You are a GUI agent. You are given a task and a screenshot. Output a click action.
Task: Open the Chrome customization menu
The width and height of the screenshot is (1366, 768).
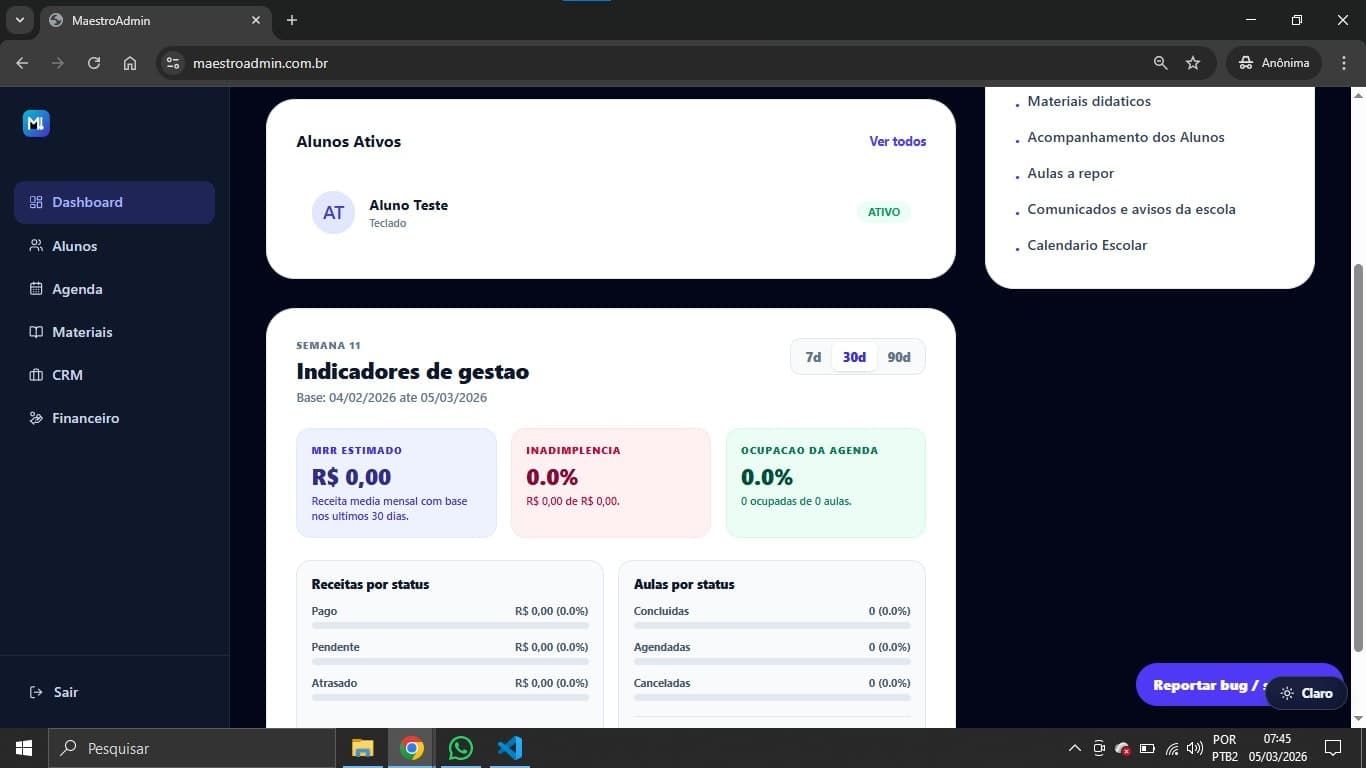click(x=1345, y=62)
